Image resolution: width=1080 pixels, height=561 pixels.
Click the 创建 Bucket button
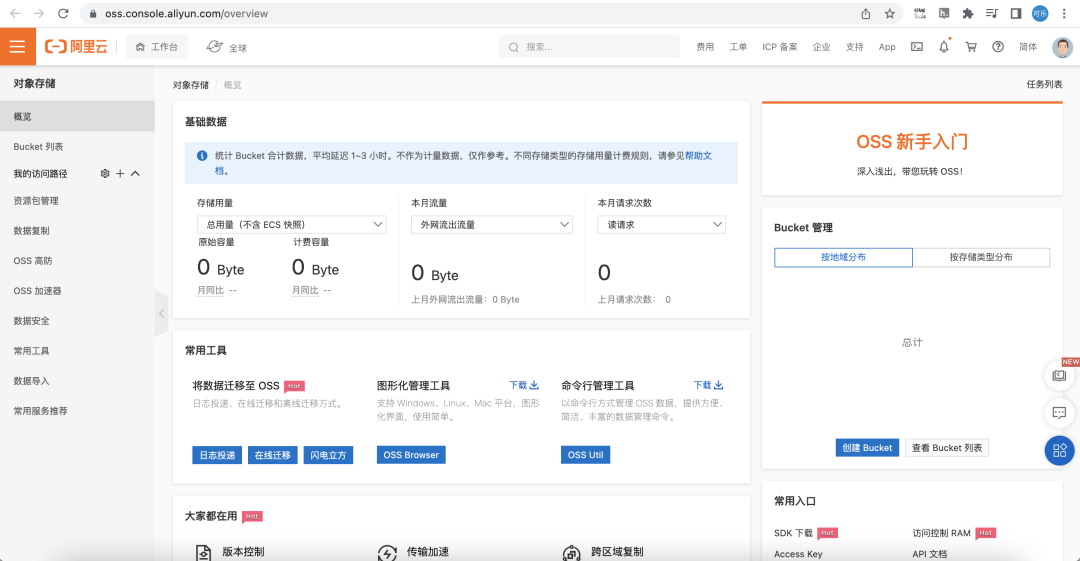[867, 448]
